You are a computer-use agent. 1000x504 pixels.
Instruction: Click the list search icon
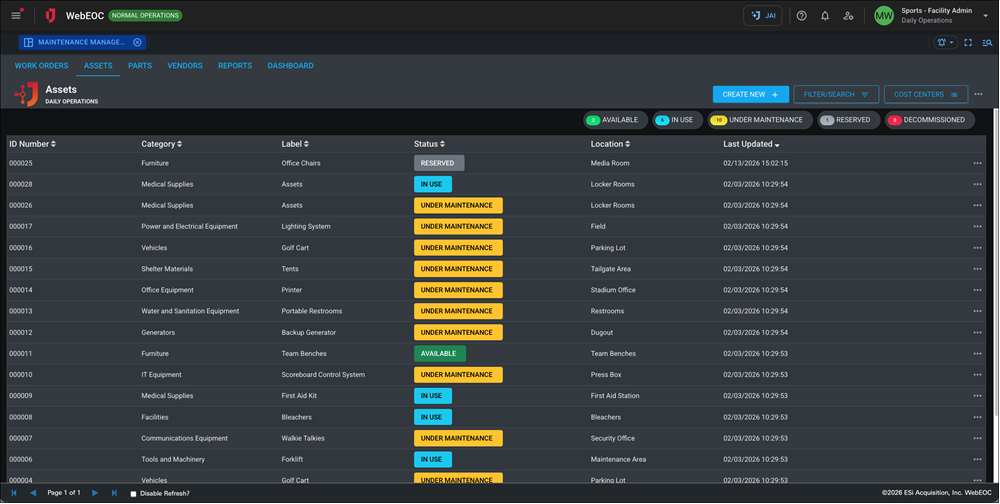click(x=987, y=43)
